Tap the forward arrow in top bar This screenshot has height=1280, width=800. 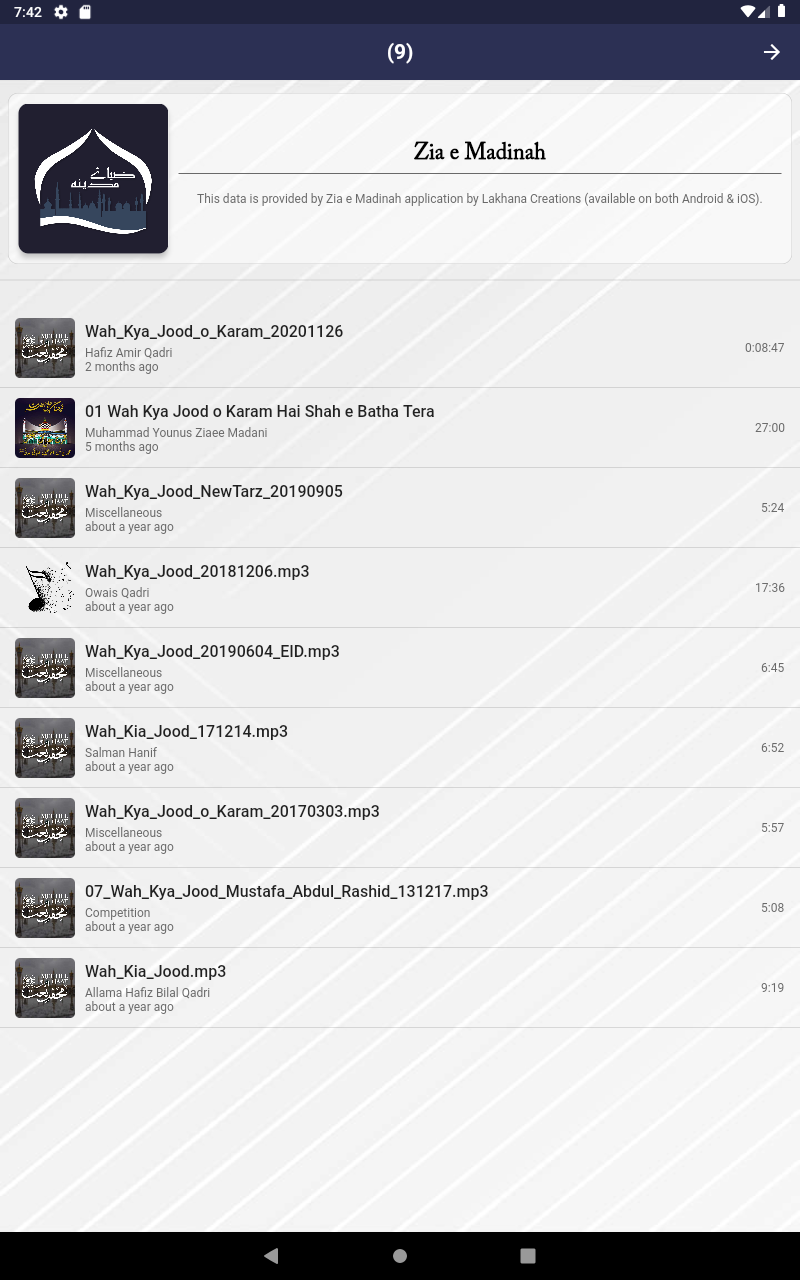tap(771, 52)
